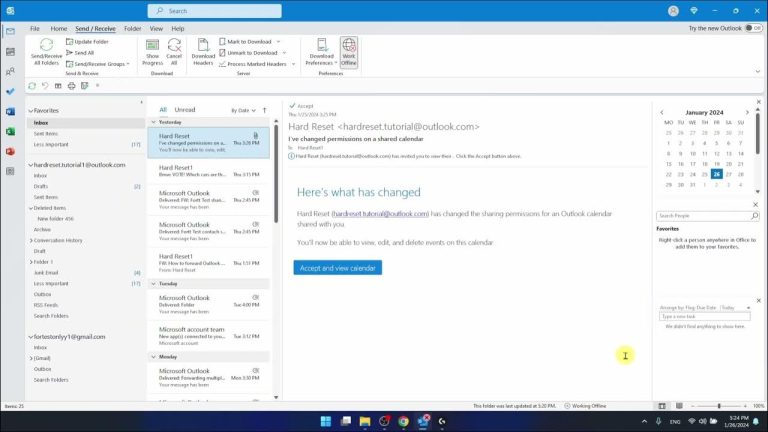Open the Folder ribbon tab

[x=133, y=29]
